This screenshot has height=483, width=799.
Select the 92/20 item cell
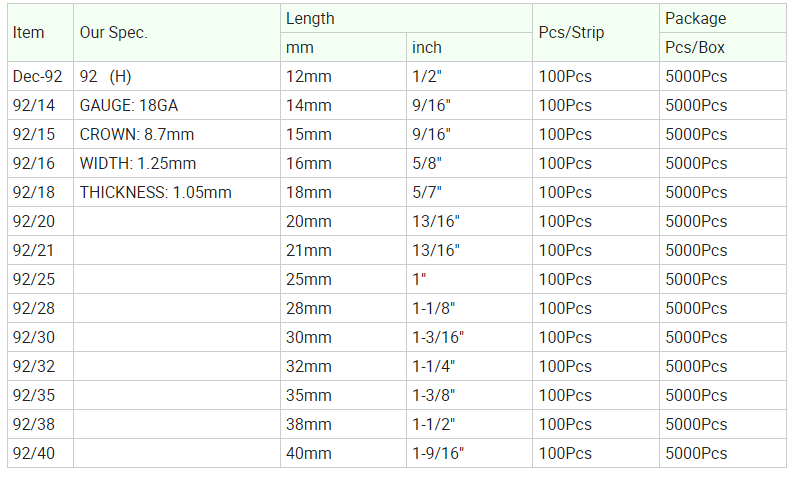40,221
